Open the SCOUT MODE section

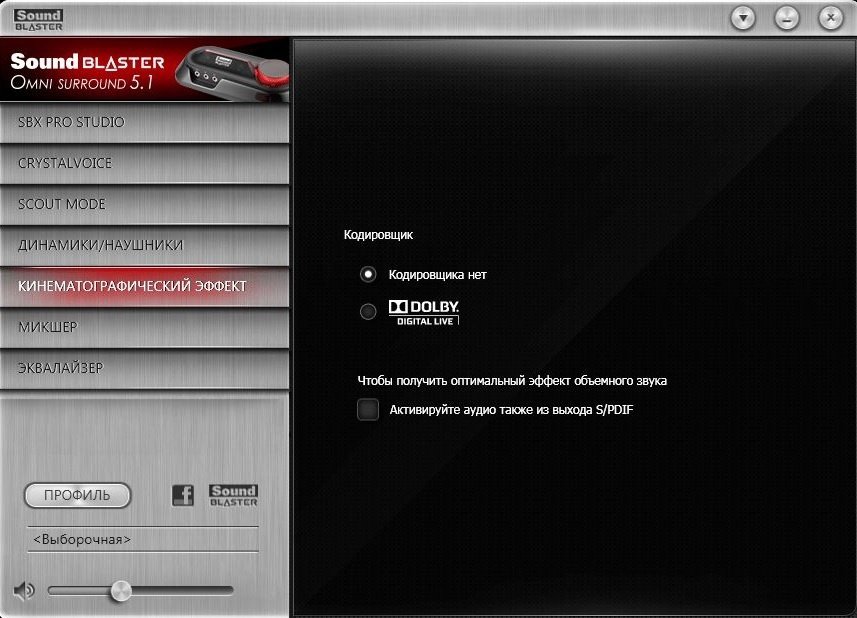(144, 204)
